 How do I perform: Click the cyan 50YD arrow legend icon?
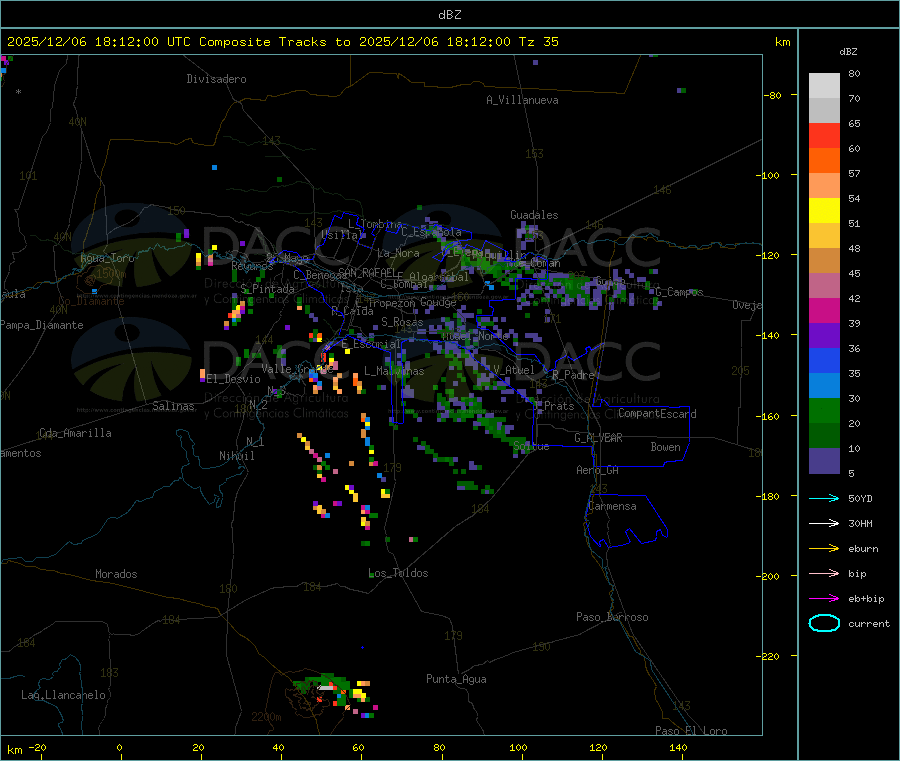tap(824, 498)
